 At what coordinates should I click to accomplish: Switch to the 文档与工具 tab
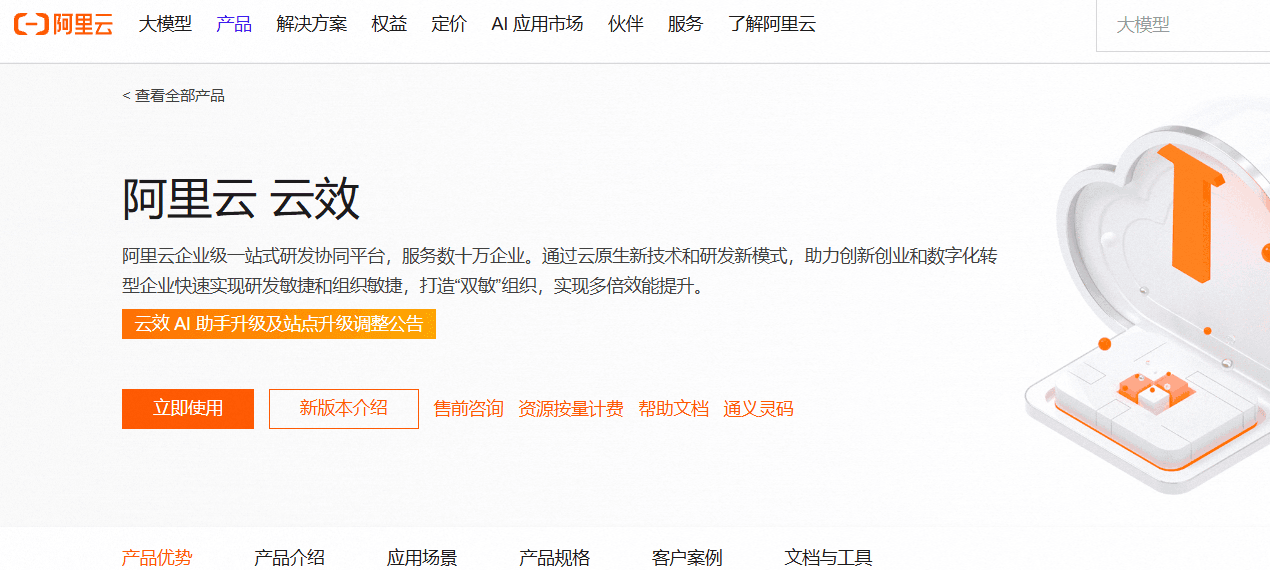(x=828, y=558)
